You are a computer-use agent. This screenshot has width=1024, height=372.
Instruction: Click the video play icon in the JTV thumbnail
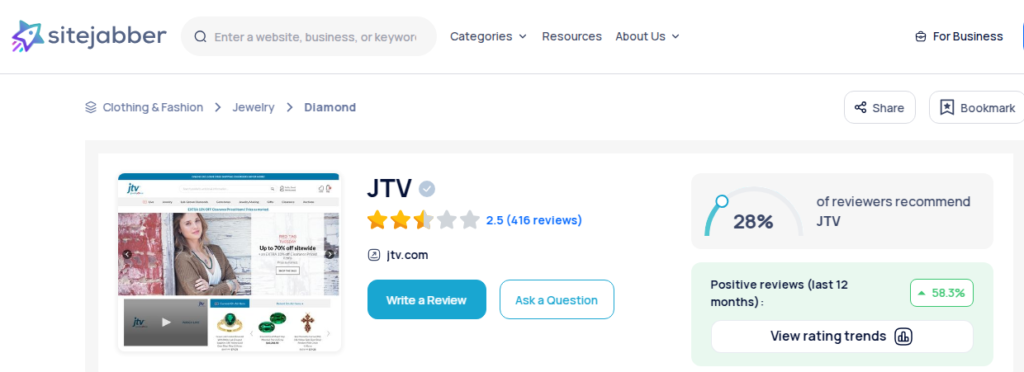click(x=167, y=322)
